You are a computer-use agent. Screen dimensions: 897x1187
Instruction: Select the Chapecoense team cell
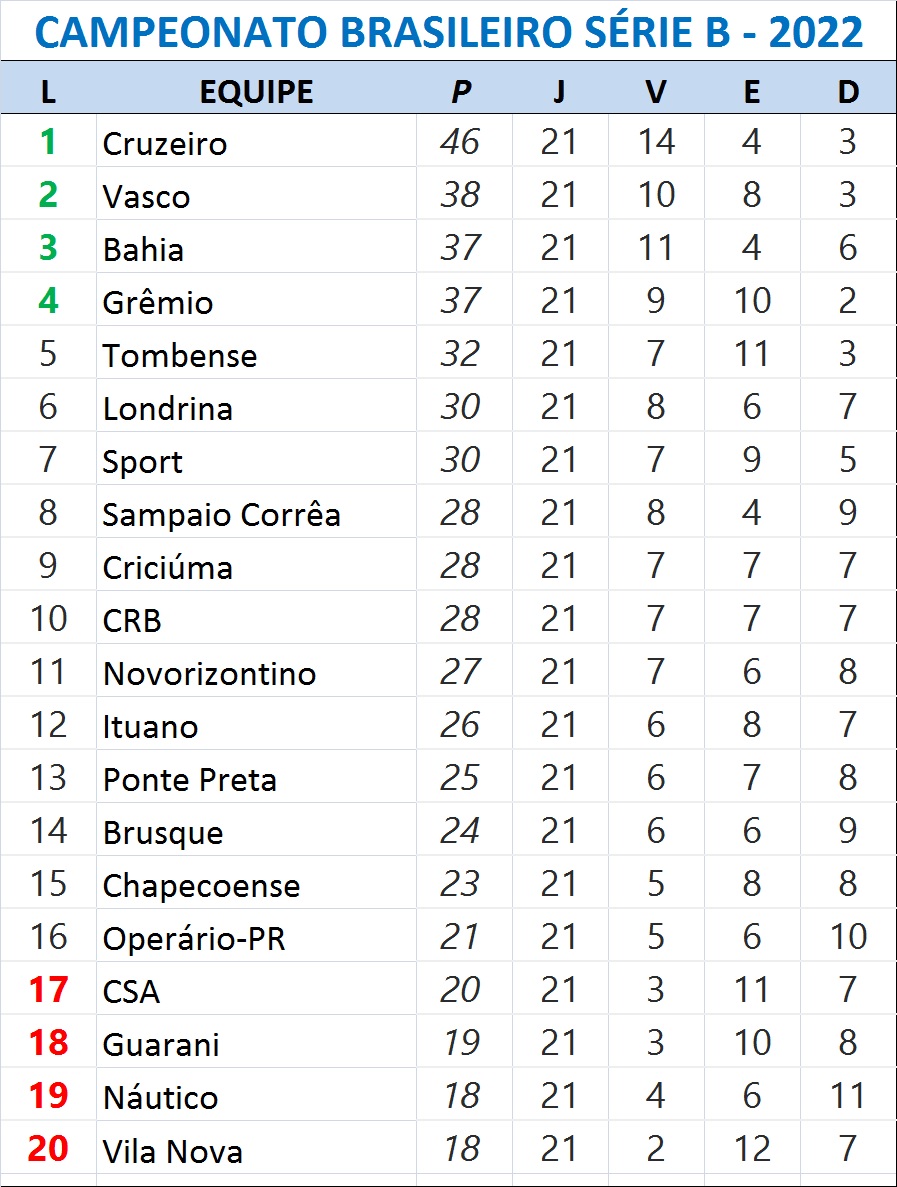(257, 883)
